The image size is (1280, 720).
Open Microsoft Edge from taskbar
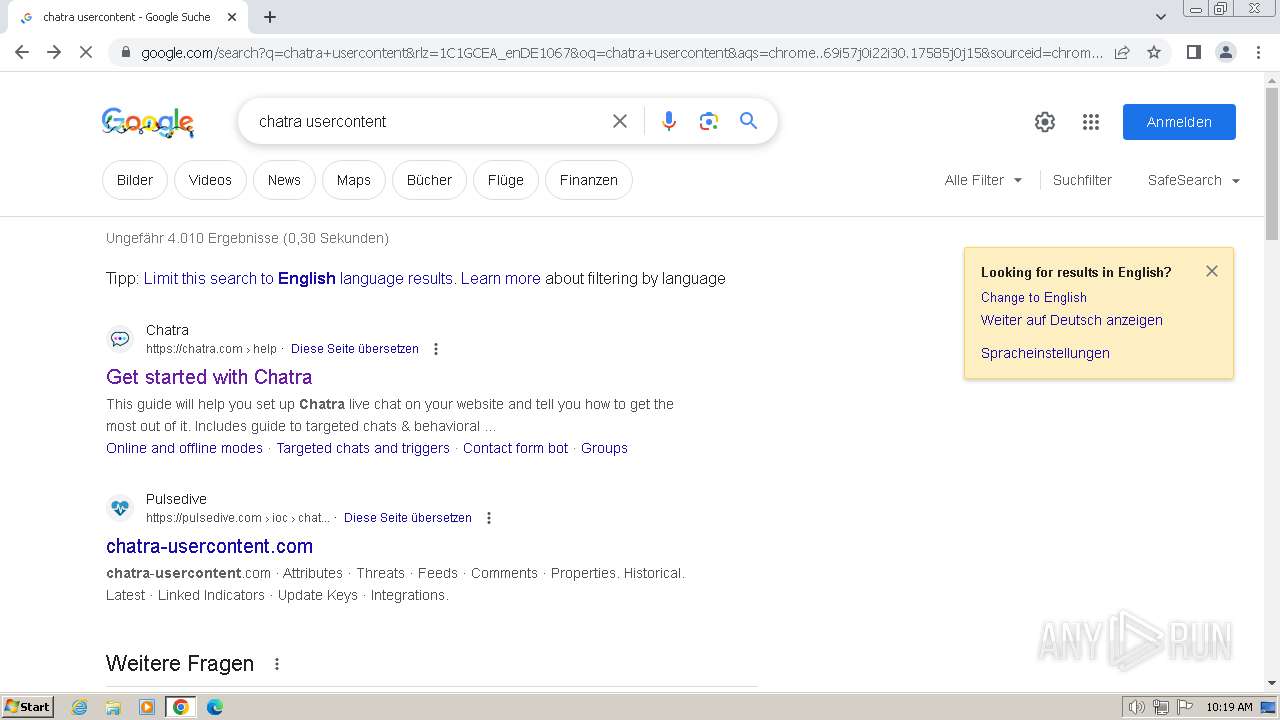point(215,707)
